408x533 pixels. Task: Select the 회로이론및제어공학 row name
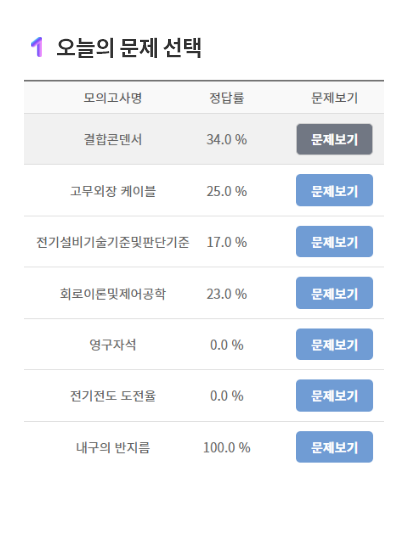click(x=113, y=294)
